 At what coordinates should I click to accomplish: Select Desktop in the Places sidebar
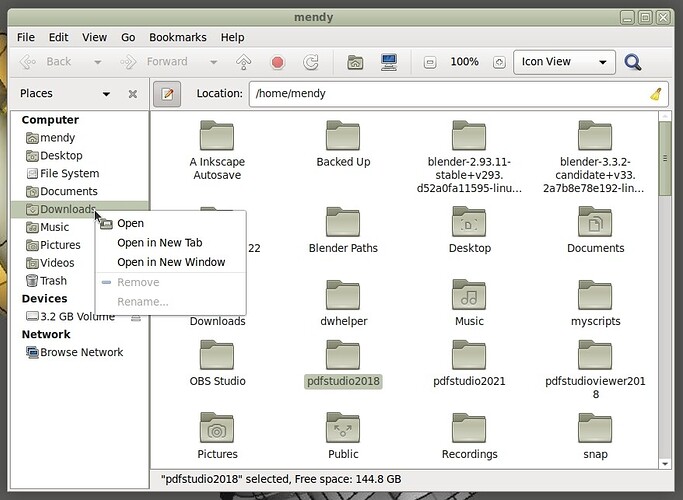point(80,156)
